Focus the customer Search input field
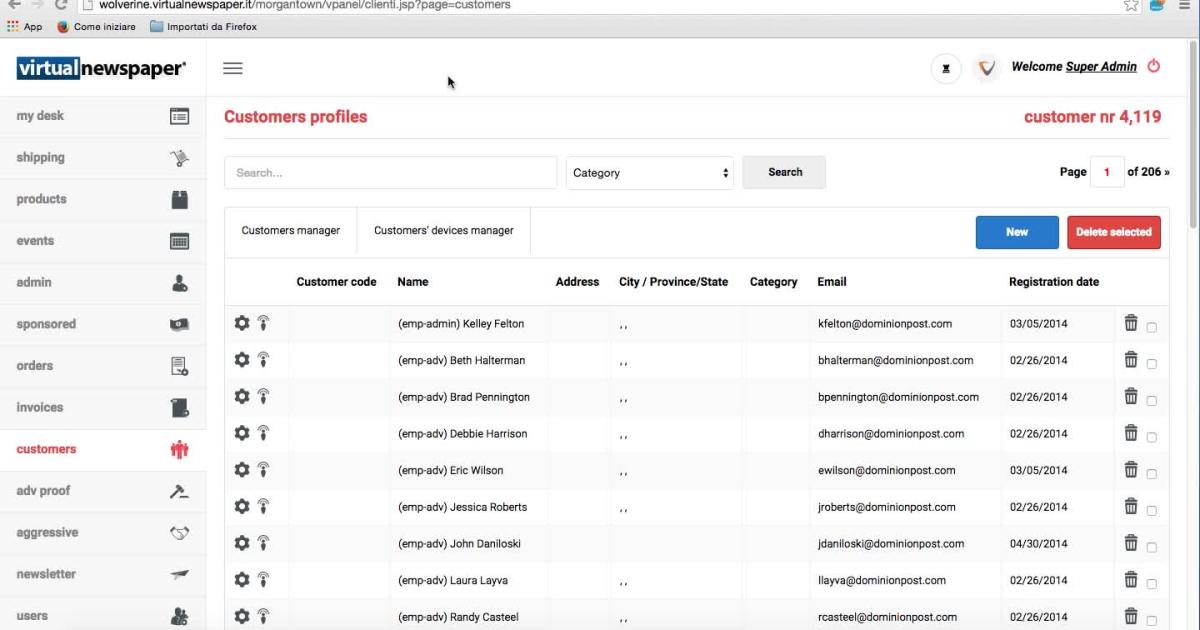Viewport: 1200px width, 630px height. pos(390,173)
